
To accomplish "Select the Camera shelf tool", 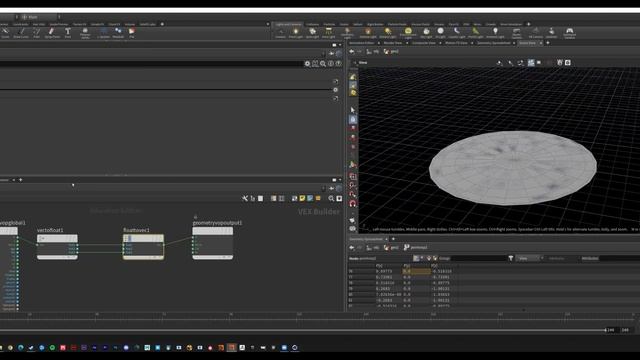I will (280, 33).
